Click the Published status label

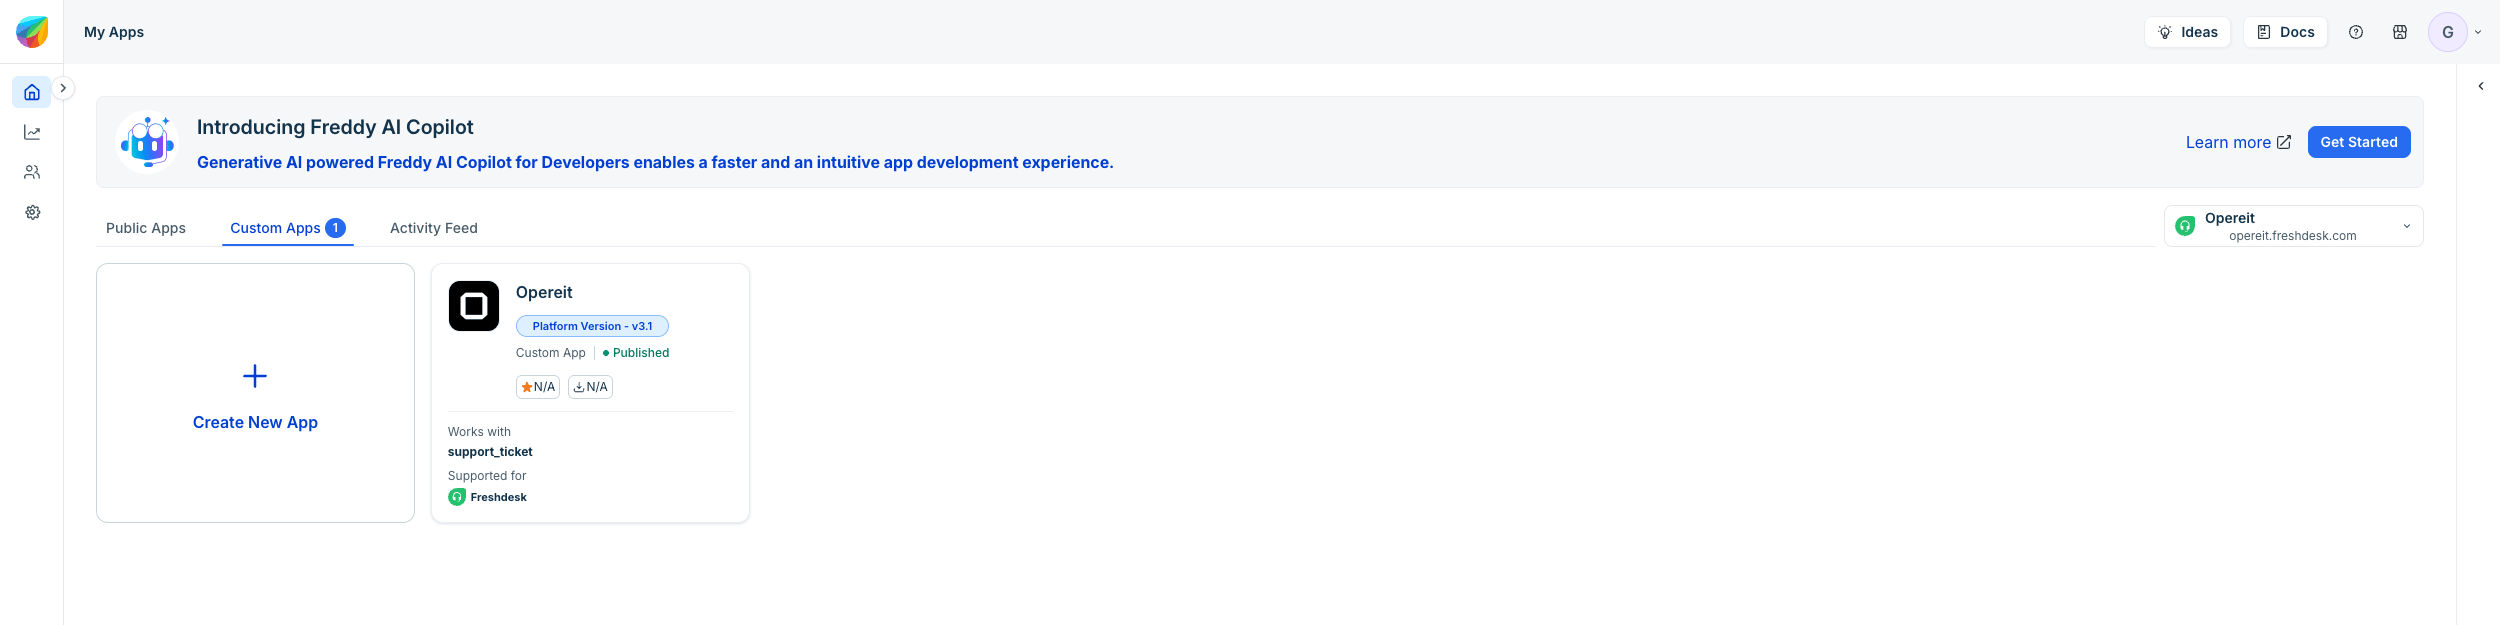pyautogui.click(x=636, y=353)
